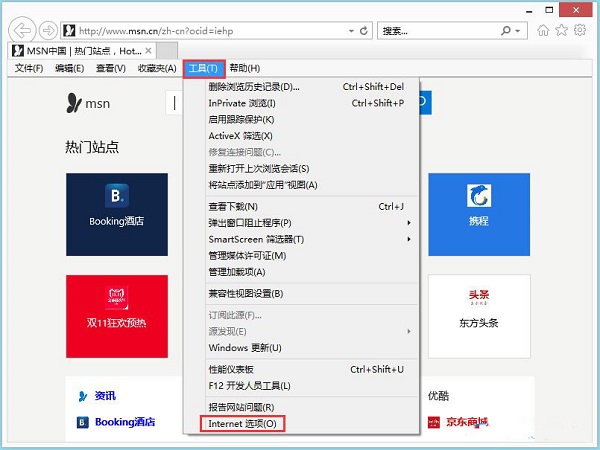Open the Settings gear icon
This screenshot has width=600, height=450.
(x=581, y=29)
